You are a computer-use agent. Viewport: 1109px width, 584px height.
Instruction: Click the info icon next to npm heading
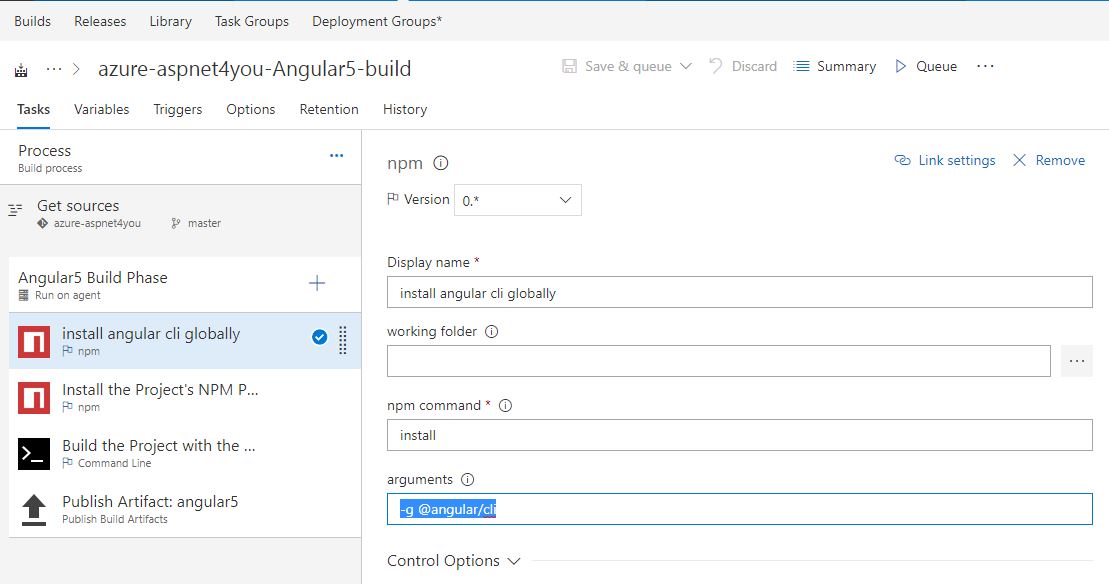tap(441, 163)
